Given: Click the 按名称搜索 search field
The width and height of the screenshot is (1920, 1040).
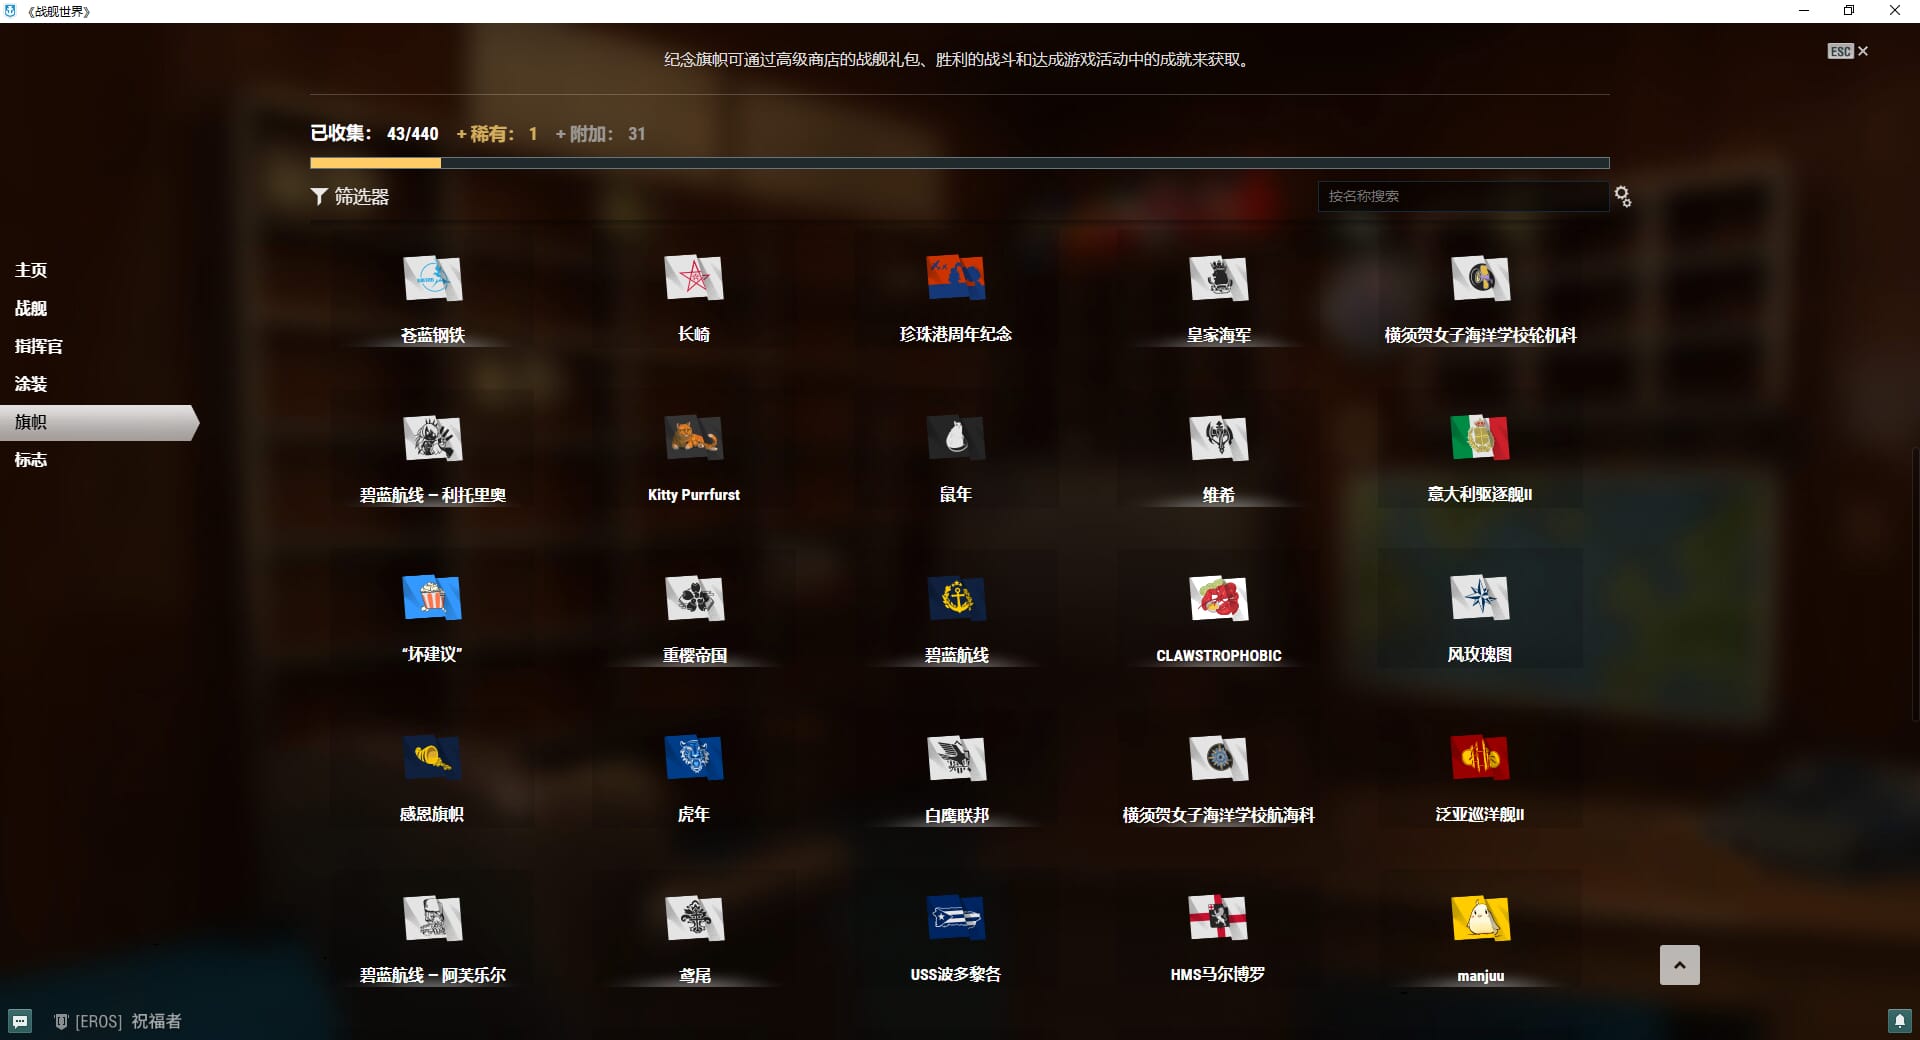Looking at the screenshot, I should coord(1462,196).
